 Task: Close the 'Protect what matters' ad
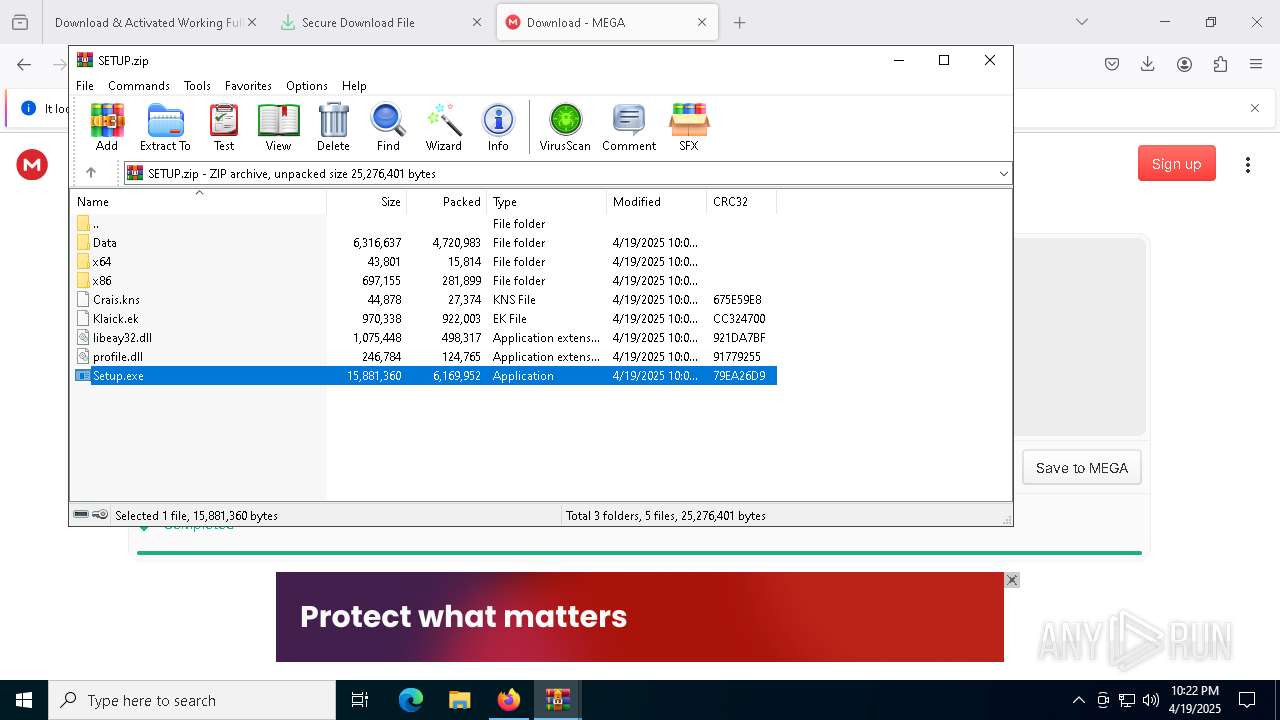click(x=1012, y=580)
